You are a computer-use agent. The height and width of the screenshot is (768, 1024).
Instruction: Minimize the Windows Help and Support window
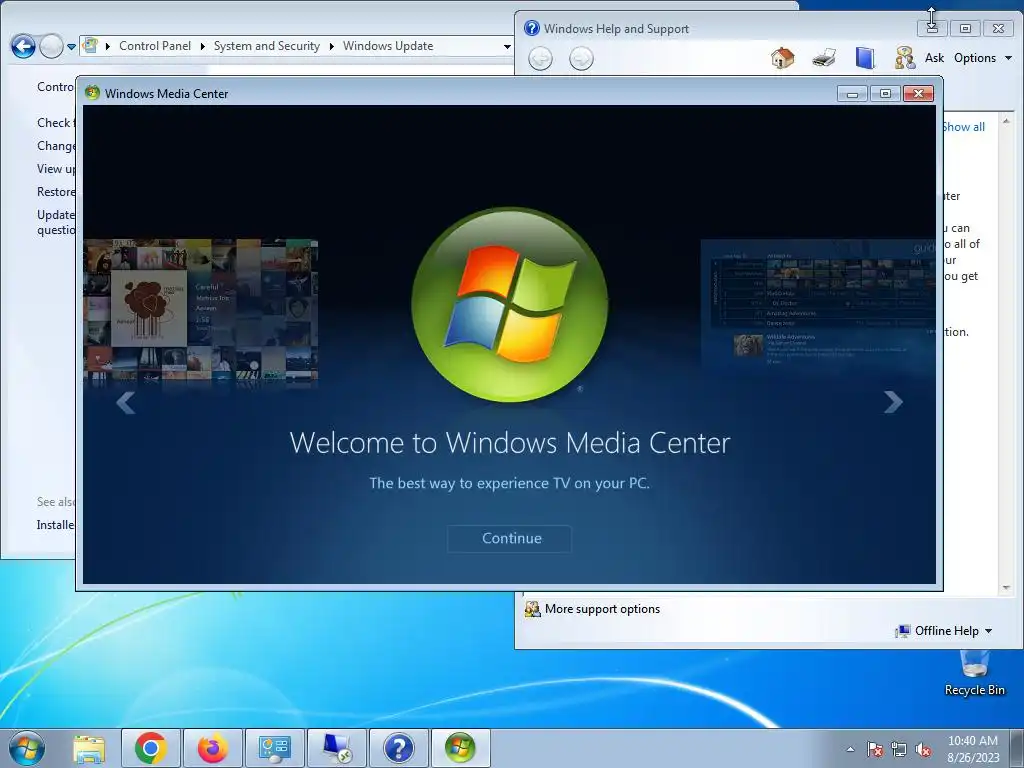[x=932, y=28]
